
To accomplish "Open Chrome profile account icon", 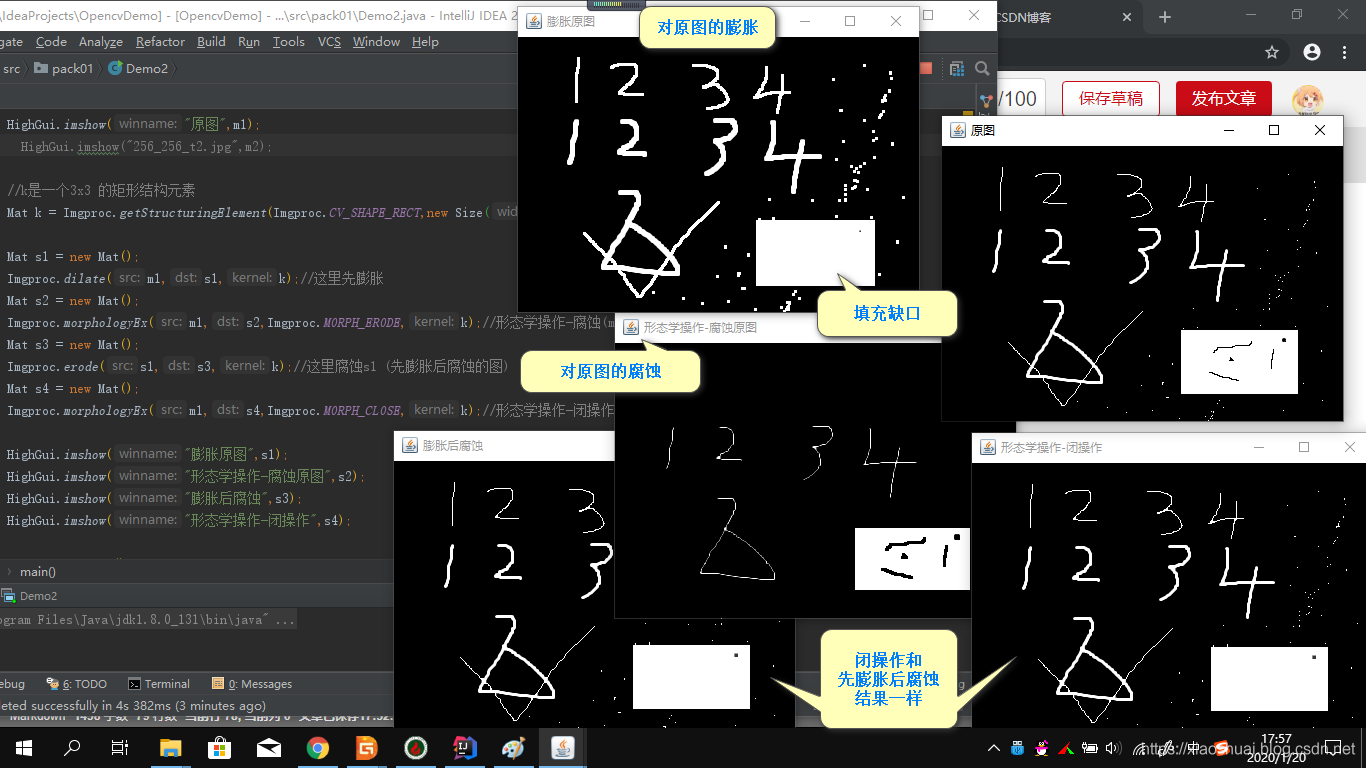I will pos(1312,52).
